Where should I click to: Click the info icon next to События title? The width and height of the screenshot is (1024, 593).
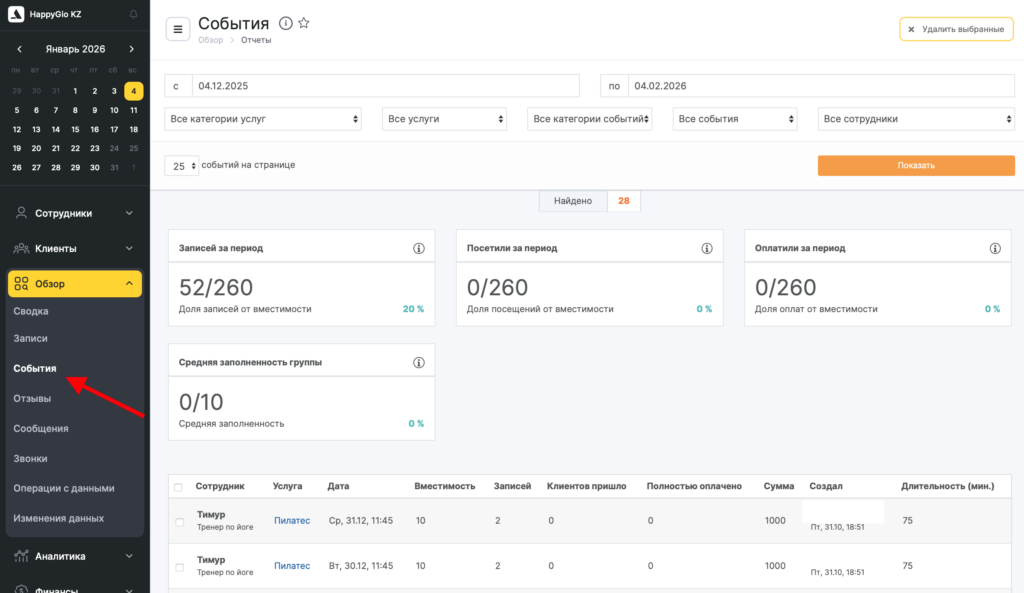285,24
